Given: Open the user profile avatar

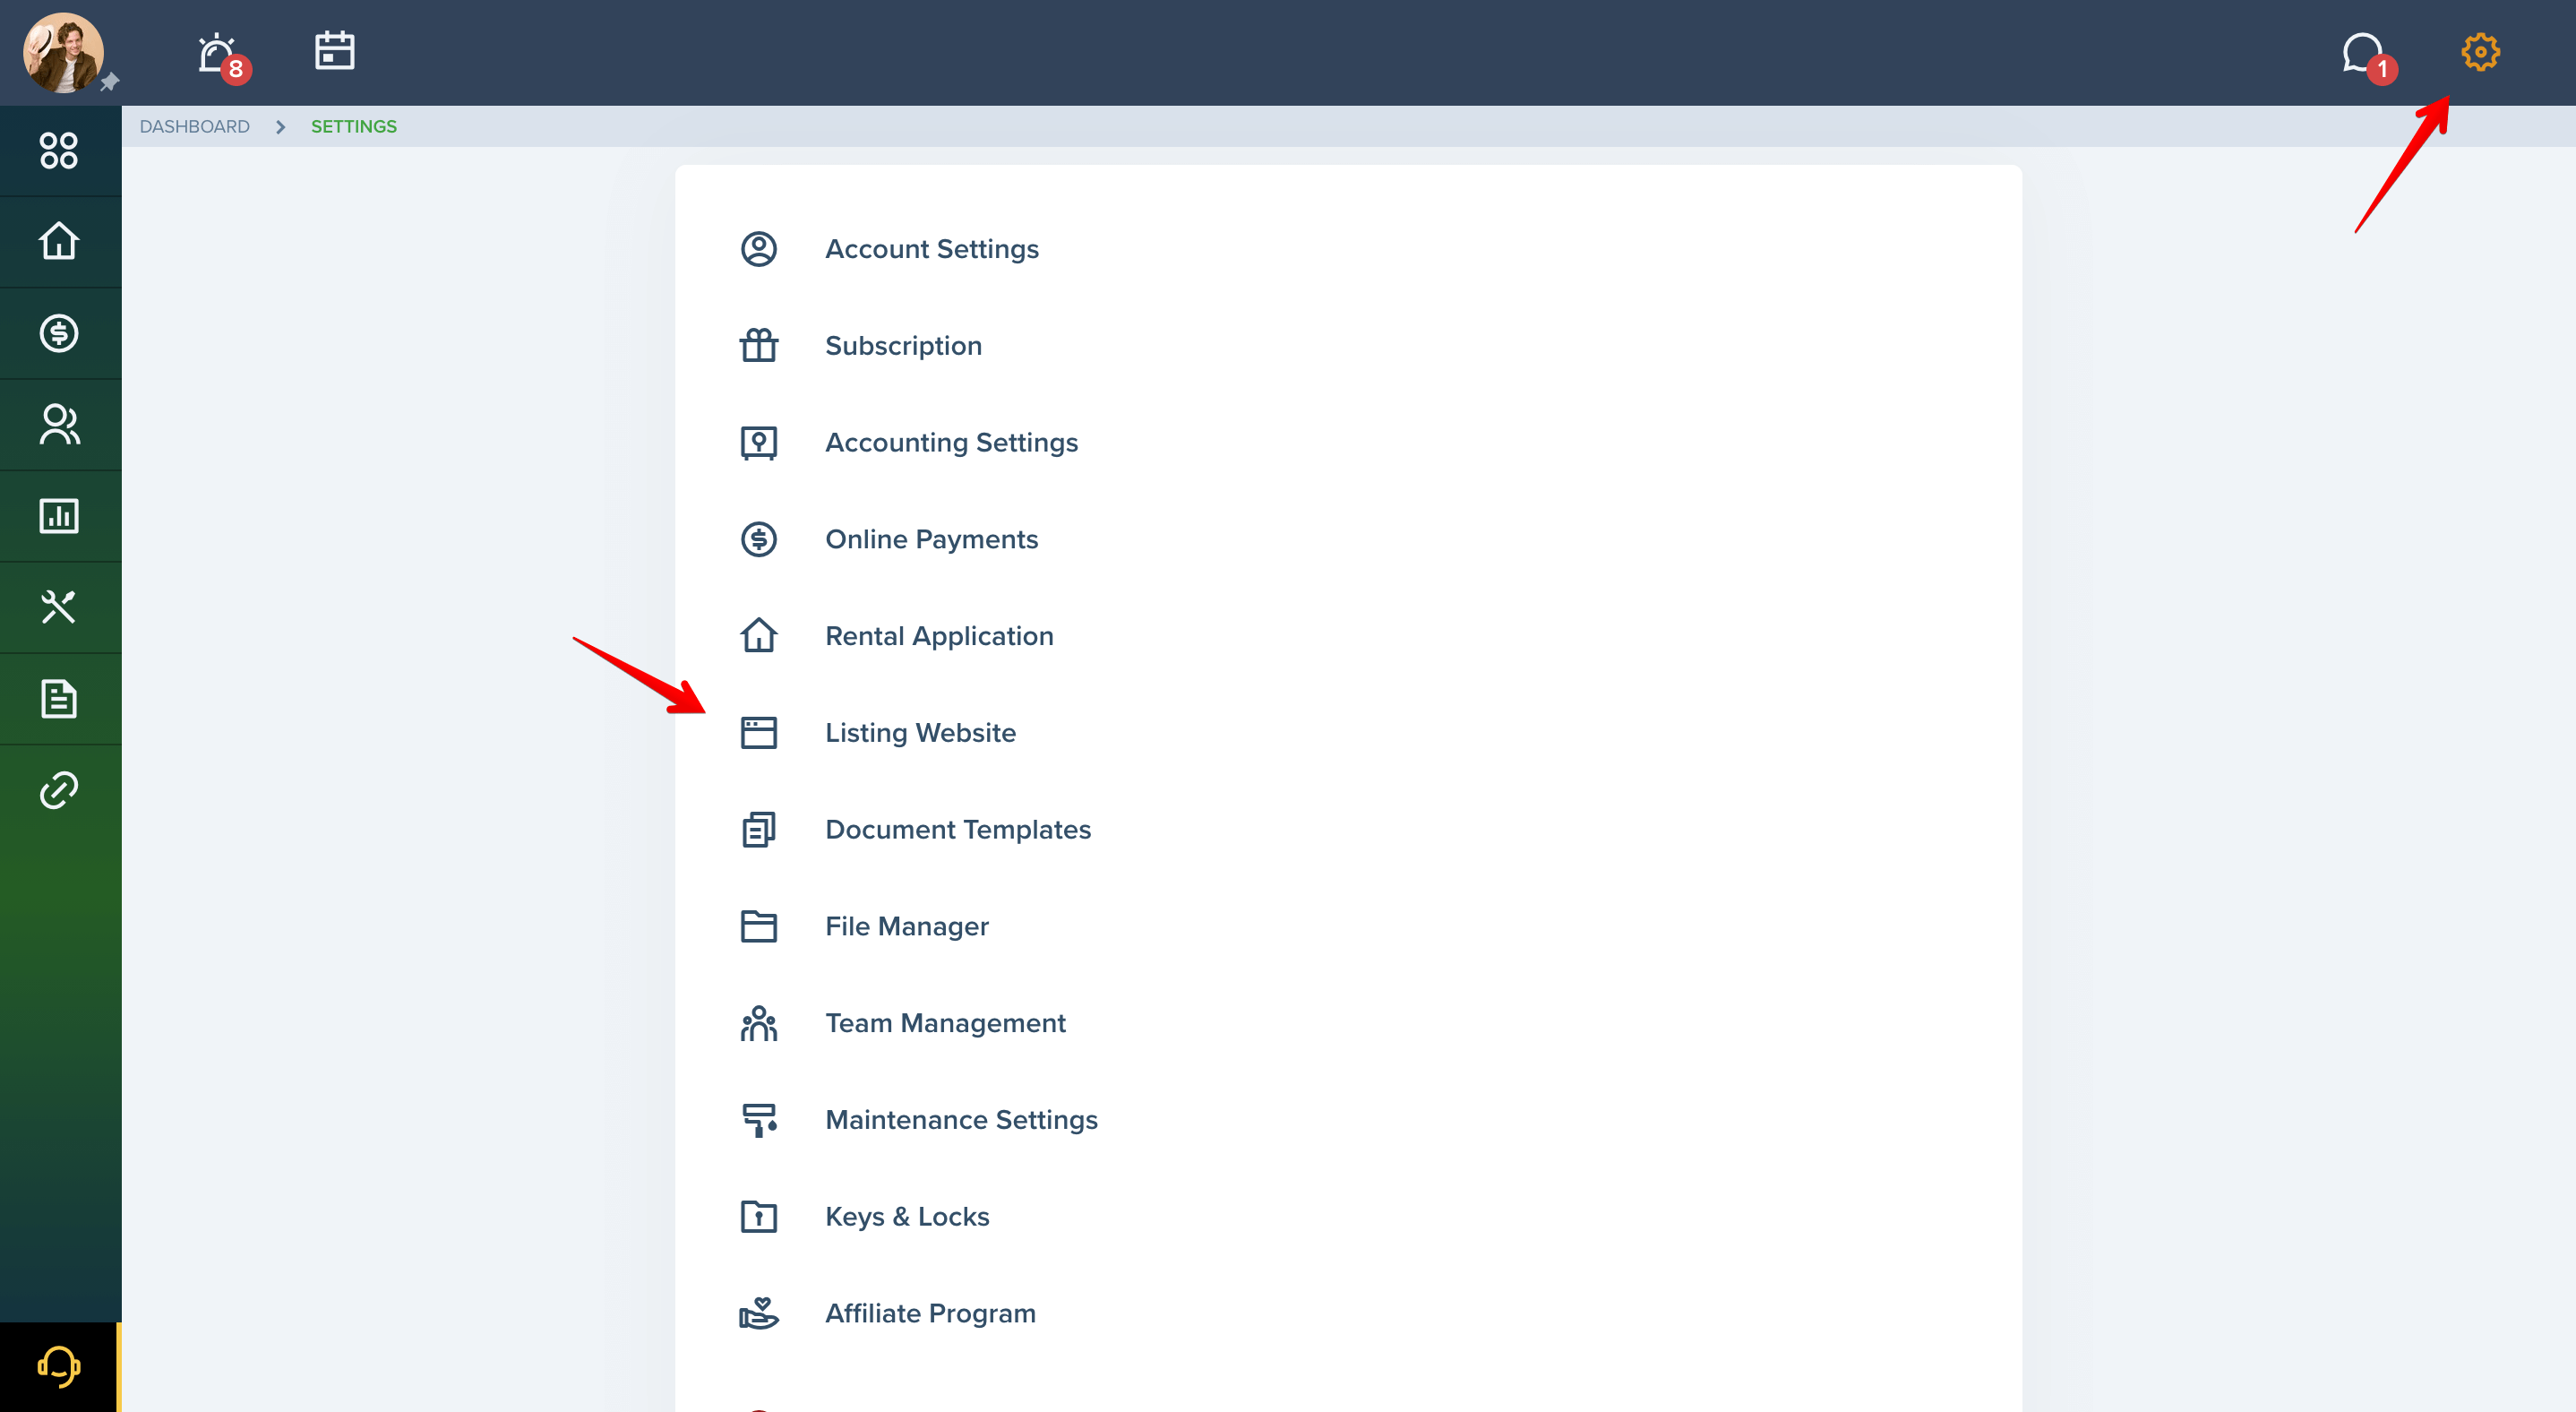Looking at the screenshot, I should pyautogui.click(x=63, y=52).
